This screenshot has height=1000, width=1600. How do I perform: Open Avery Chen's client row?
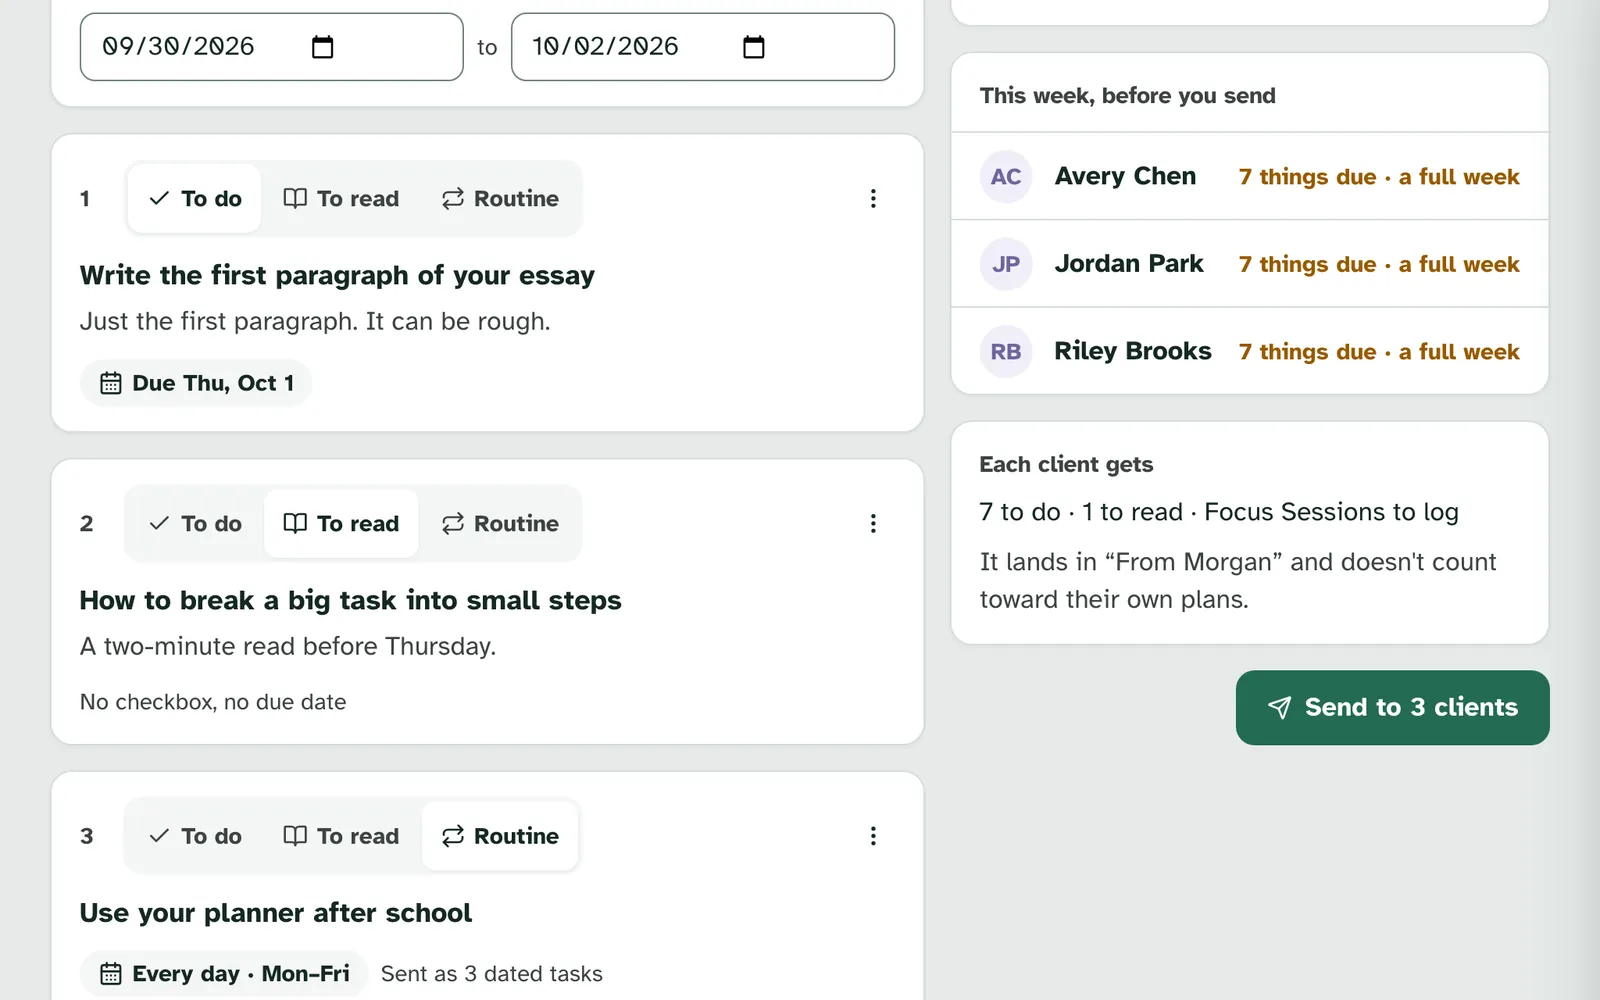click(1250, 177)
